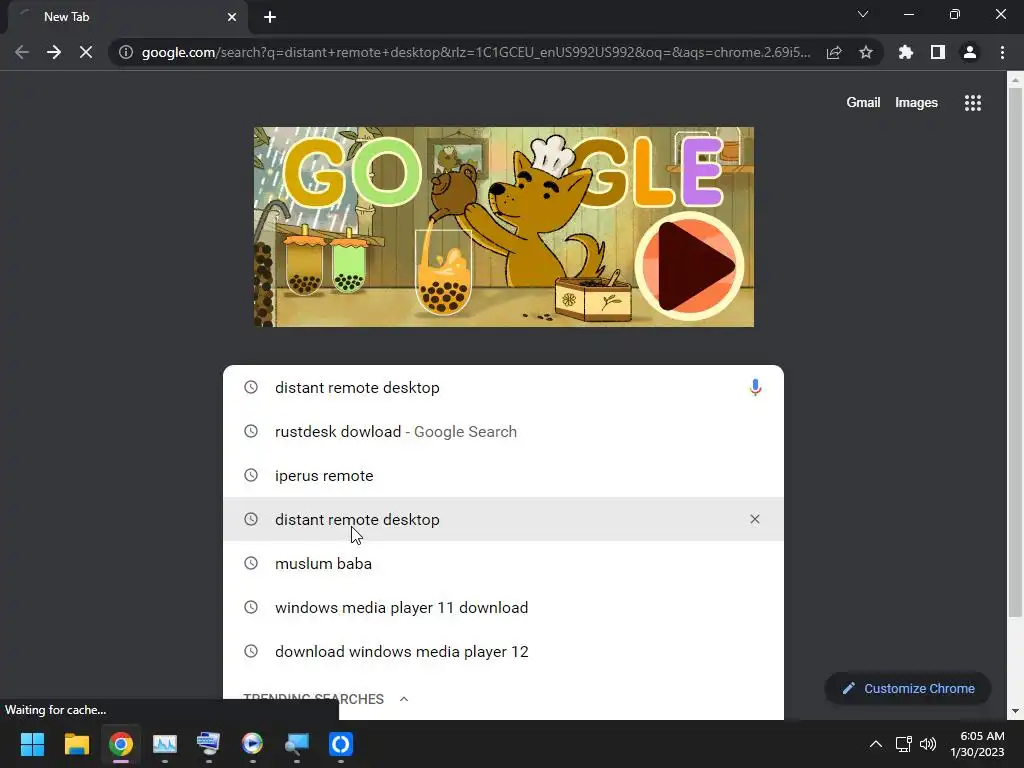Open Images link
Viewport: 1024px width, 768px height.
pyautogui.click(x=916, y=103)
